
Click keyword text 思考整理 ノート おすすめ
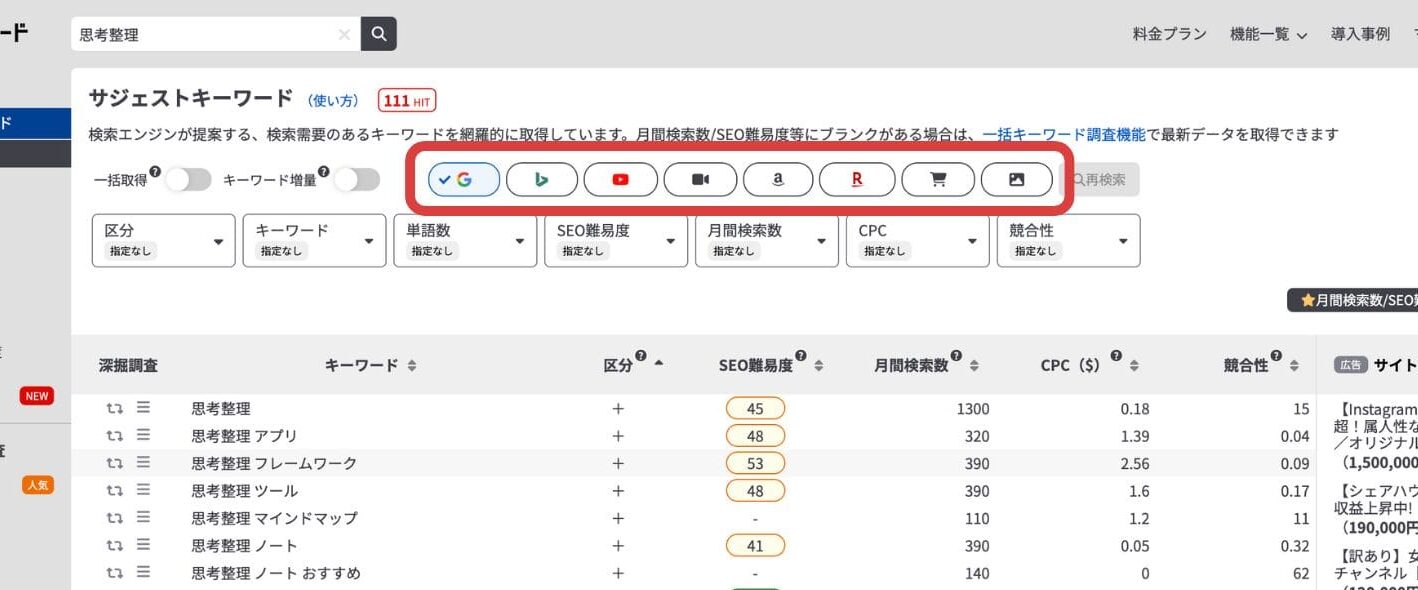pos(276,574)
